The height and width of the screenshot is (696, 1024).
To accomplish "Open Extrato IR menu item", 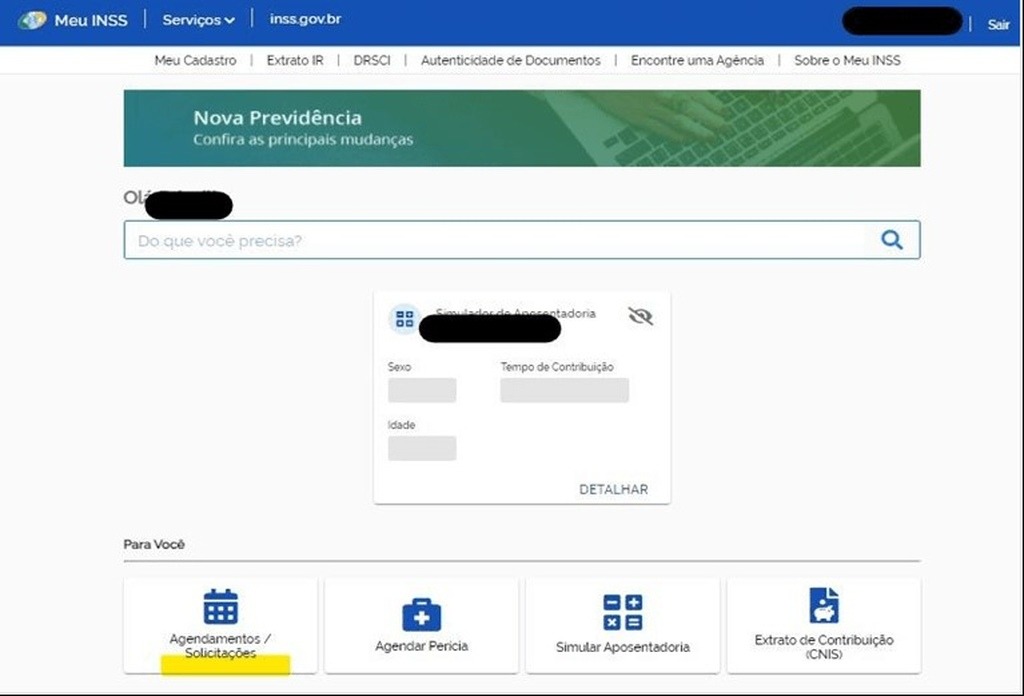I will [x=295, y=61].
